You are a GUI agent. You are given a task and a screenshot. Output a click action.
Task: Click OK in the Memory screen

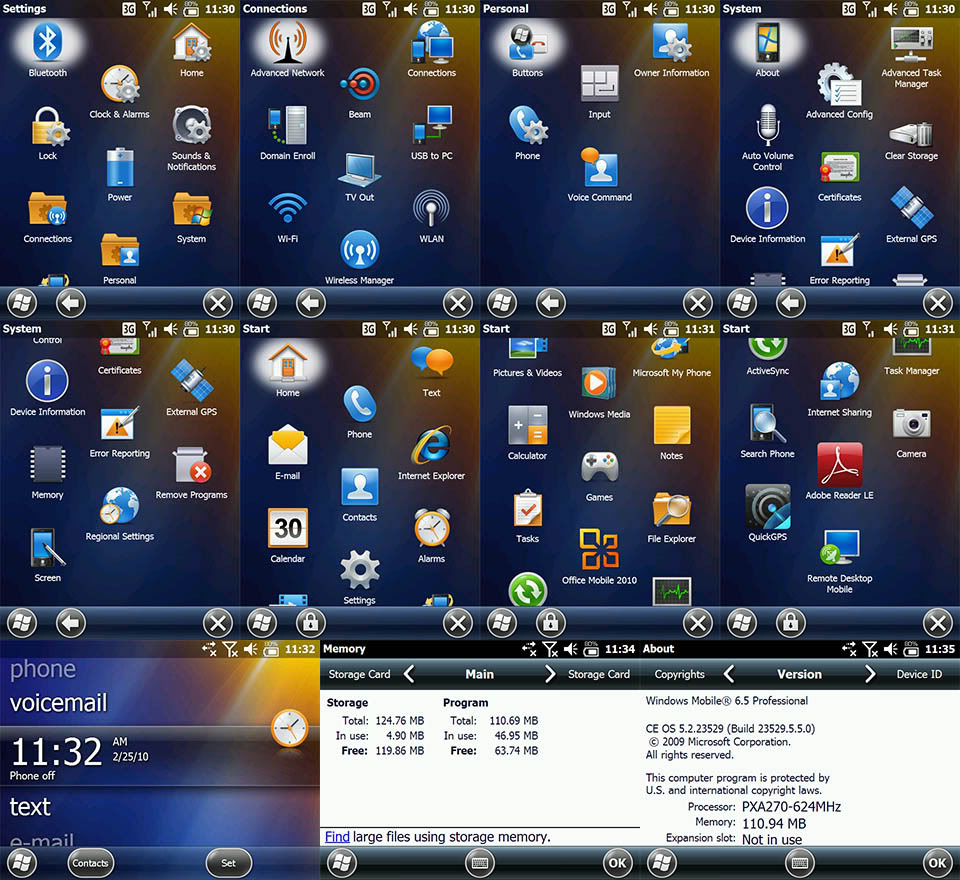(618, 863)
